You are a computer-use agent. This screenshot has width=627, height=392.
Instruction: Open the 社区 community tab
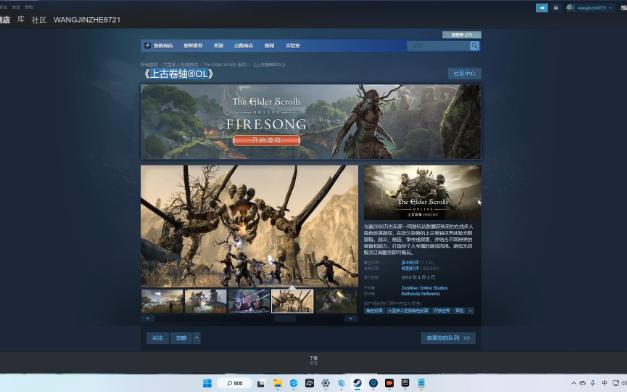tap(39, 20)
